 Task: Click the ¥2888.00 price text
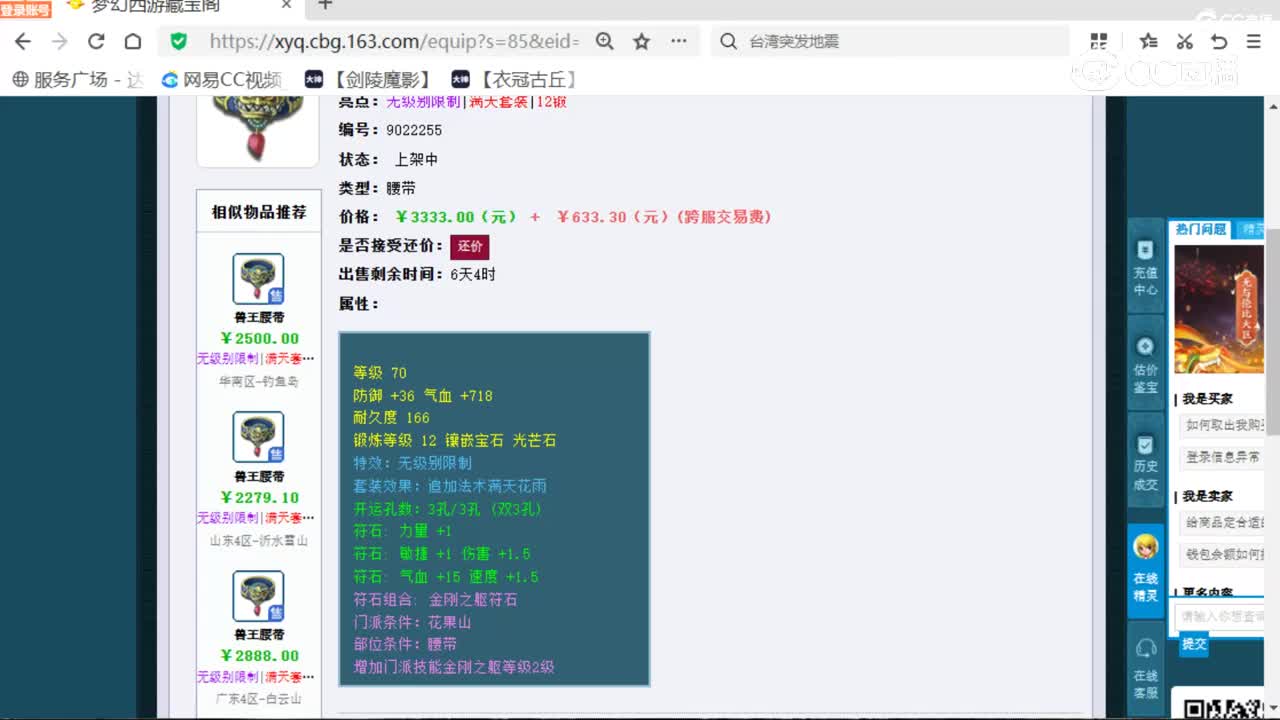click(259, 656)
